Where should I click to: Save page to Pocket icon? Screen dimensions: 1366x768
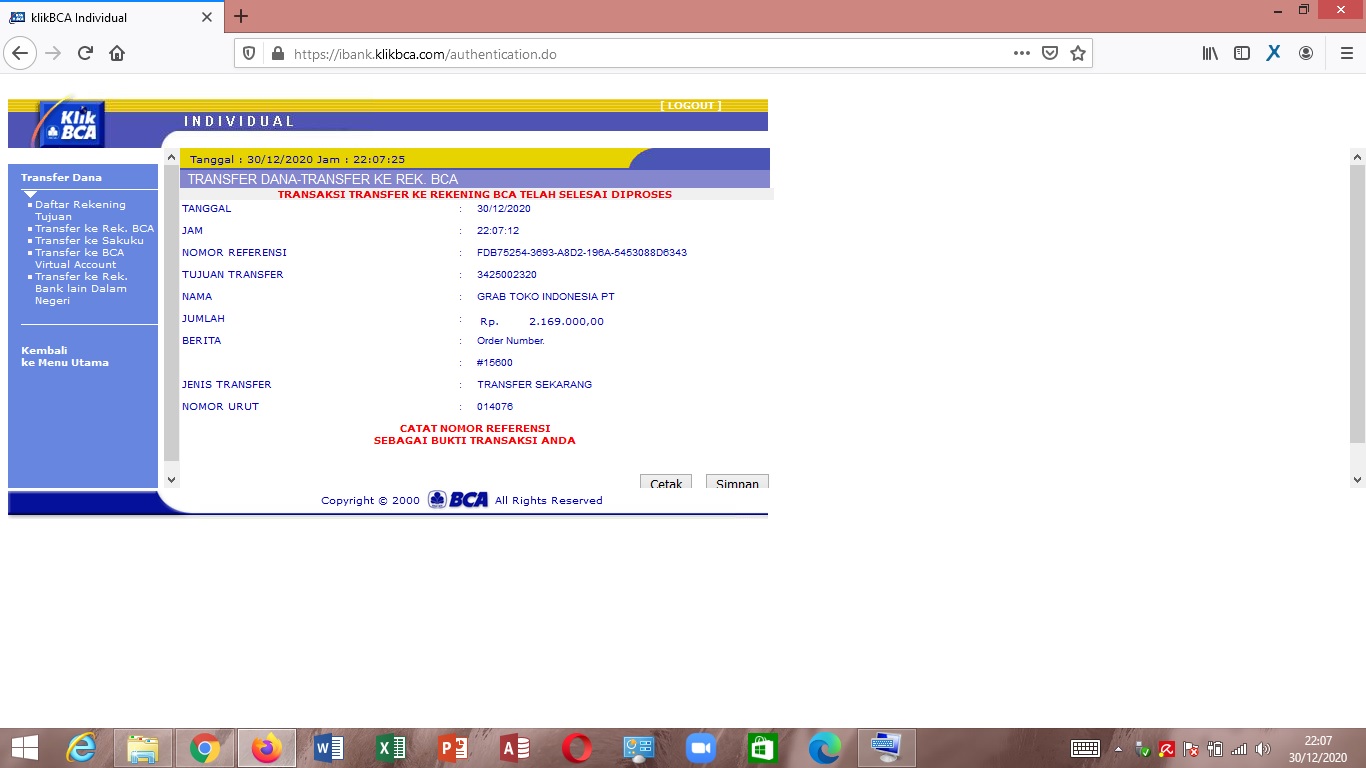[x=1050, y=53]
